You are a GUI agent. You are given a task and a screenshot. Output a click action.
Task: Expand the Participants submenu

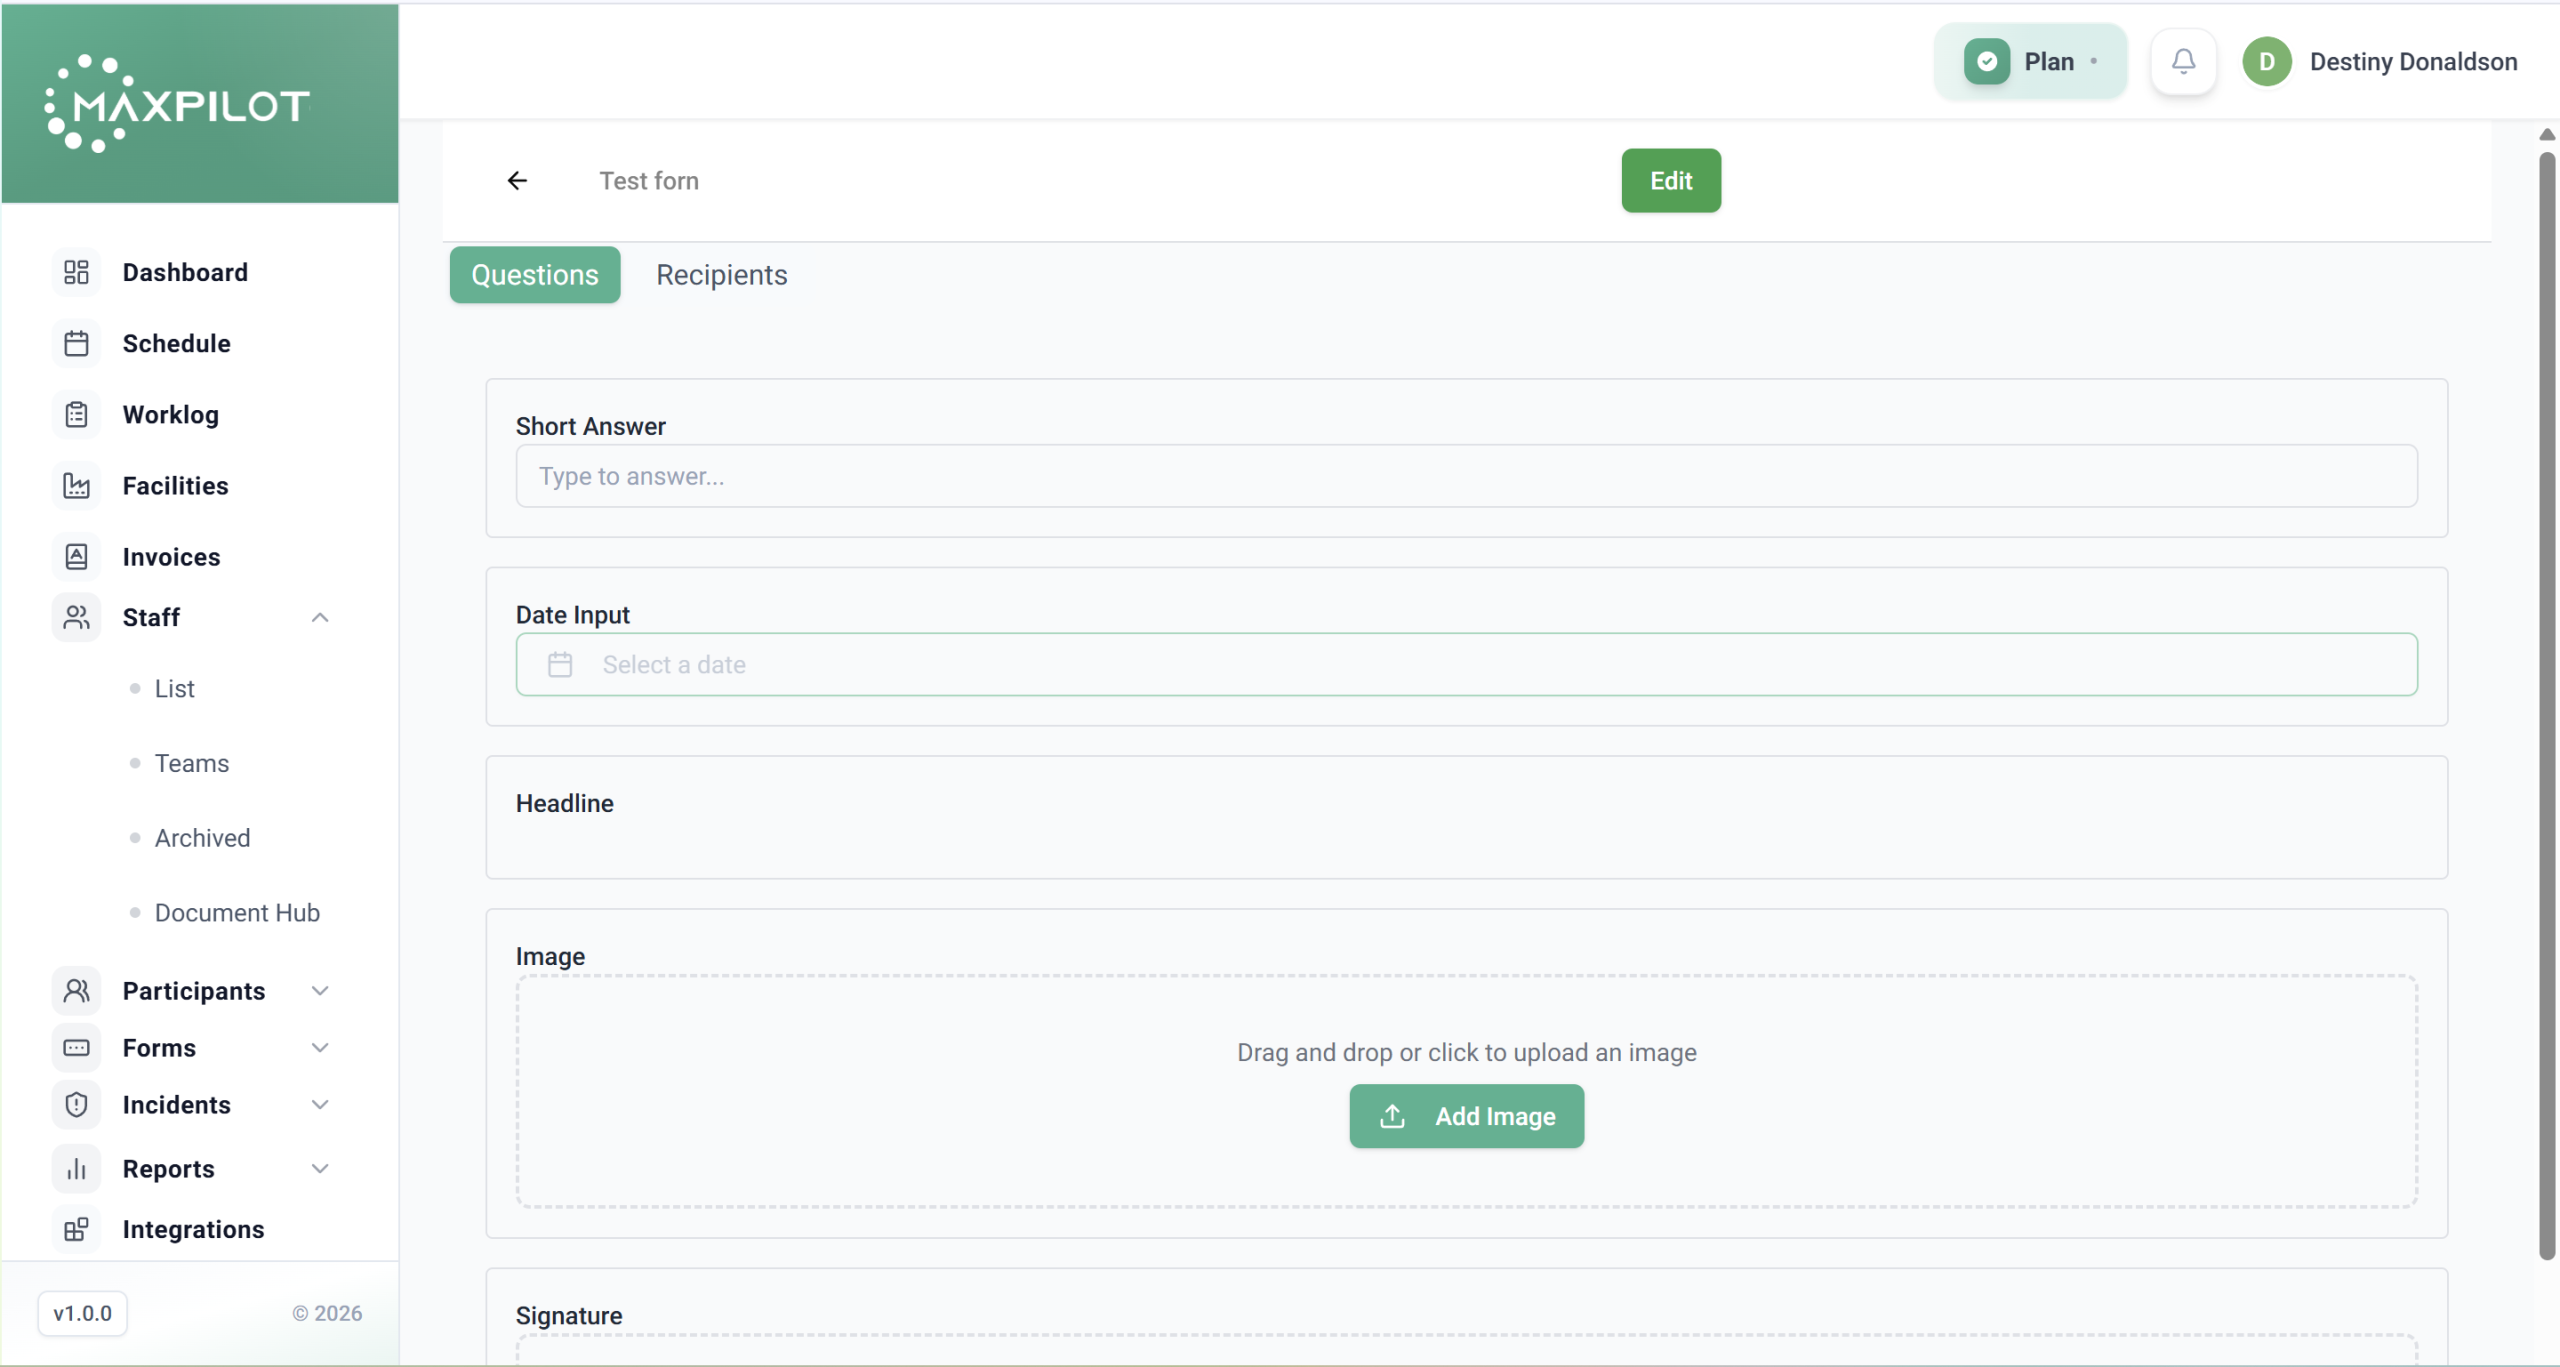click(x=320, y=991)
